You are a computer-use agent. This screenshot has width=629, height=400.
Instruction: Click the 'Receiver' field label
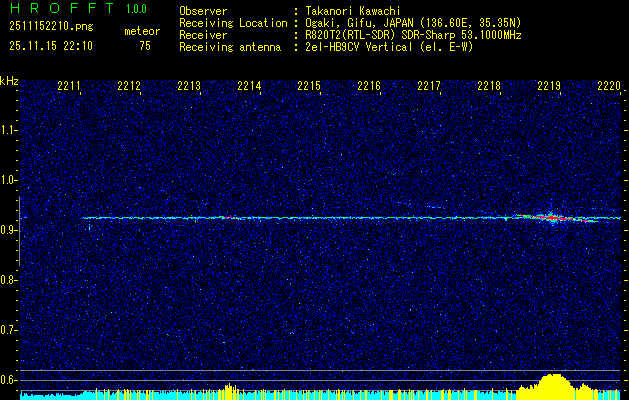pos(203,35)
